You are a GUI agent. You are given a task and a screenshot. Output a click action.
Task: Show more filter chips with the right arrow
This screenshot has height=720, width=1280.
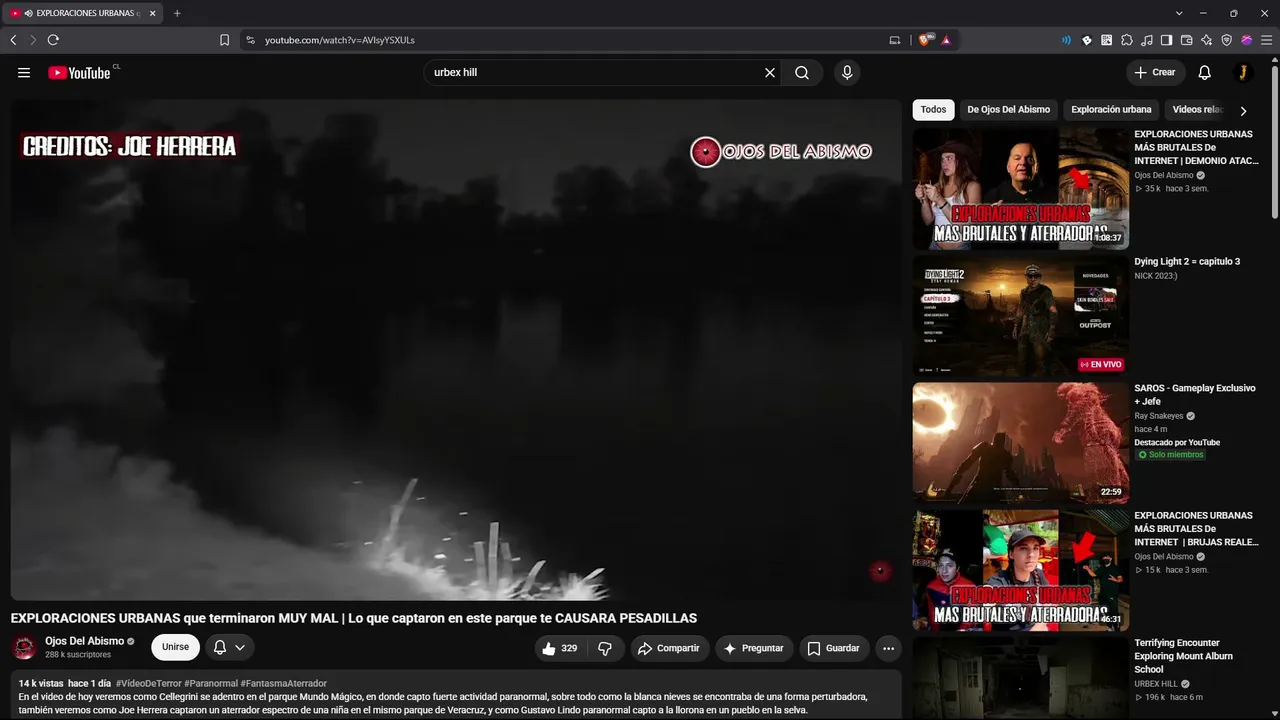1243,111
